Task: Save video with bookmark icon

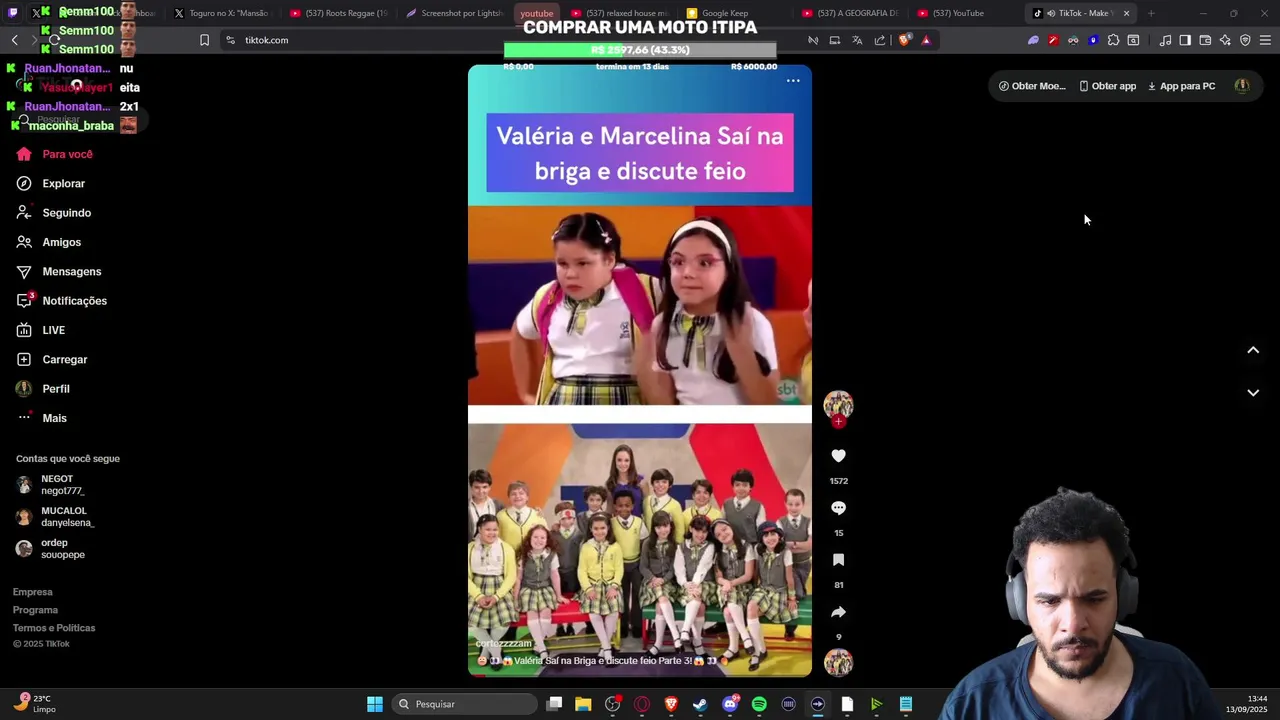Action: pos(838,560)
